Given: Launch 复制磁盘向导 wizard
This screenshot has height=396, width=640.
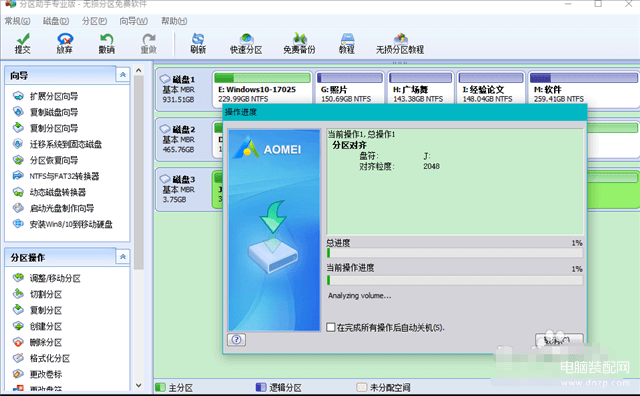Looking at the screenshot, I should point(45,112).
